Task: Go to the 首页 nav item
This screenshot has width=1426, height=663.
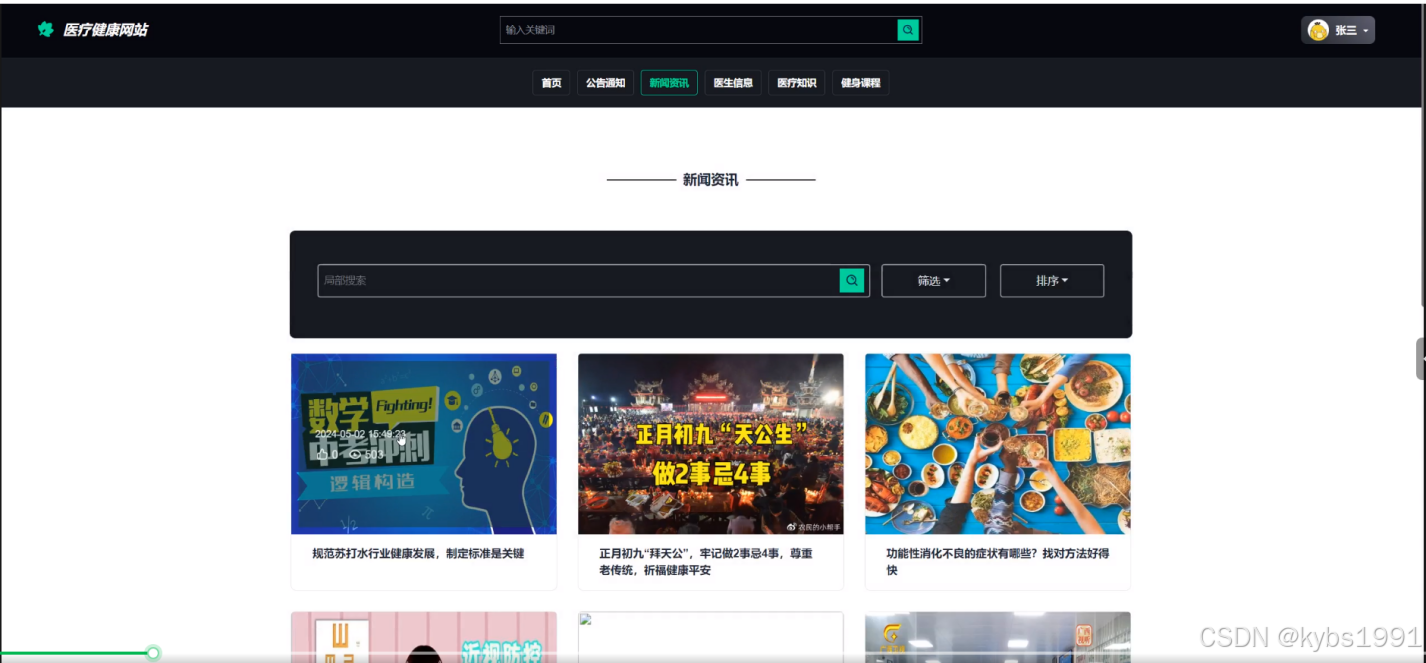Action: (x=551, y=83)
